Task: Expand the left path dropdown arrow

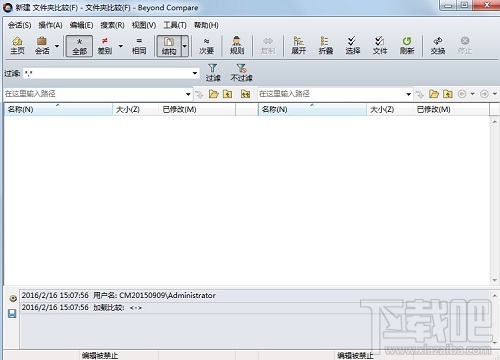Action: pos(188,94)
